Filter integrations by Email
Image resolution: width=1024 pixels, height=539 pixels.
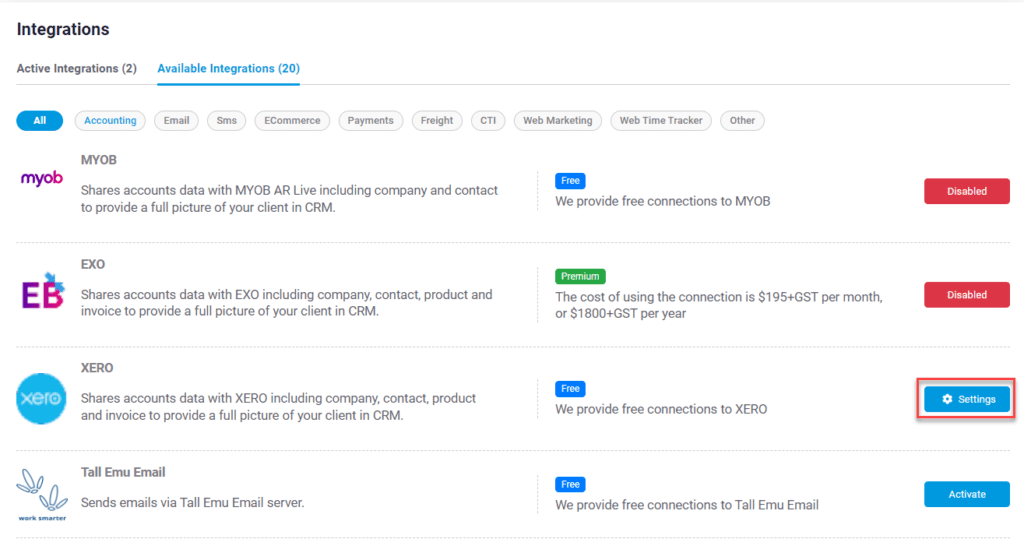pos(176,121)
